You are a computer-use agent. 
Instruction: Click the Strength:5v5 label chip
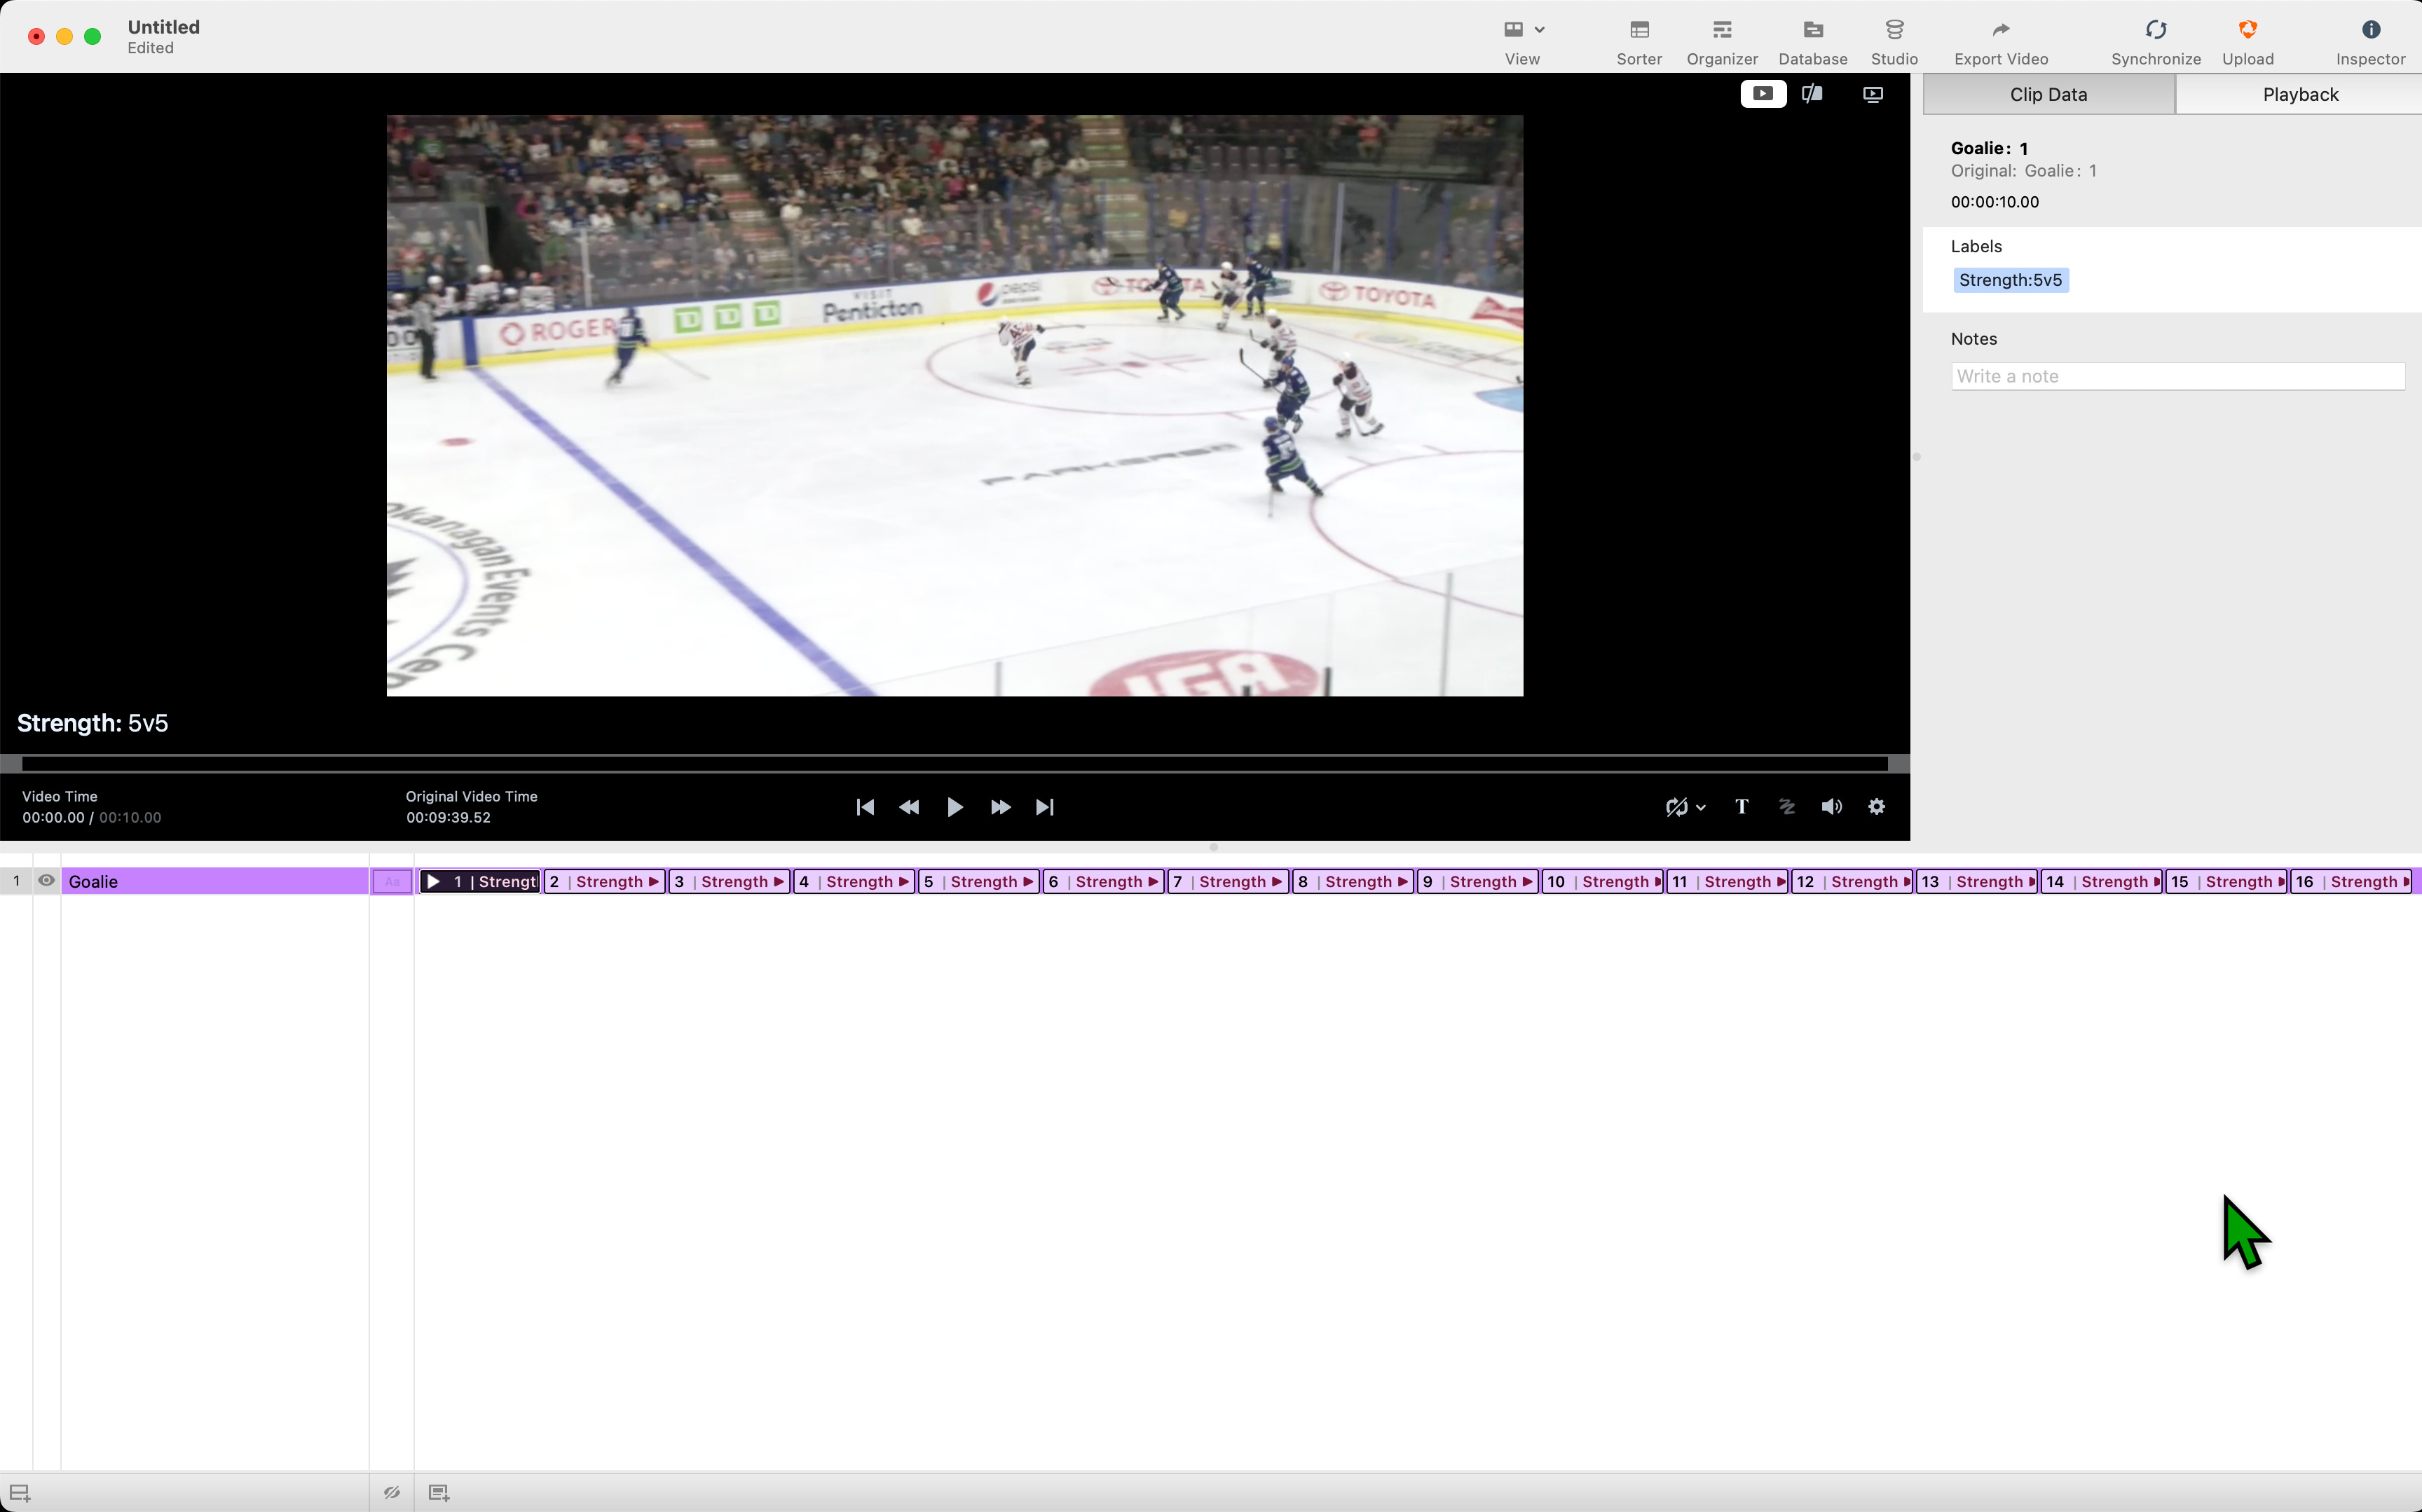(2010, 280)
